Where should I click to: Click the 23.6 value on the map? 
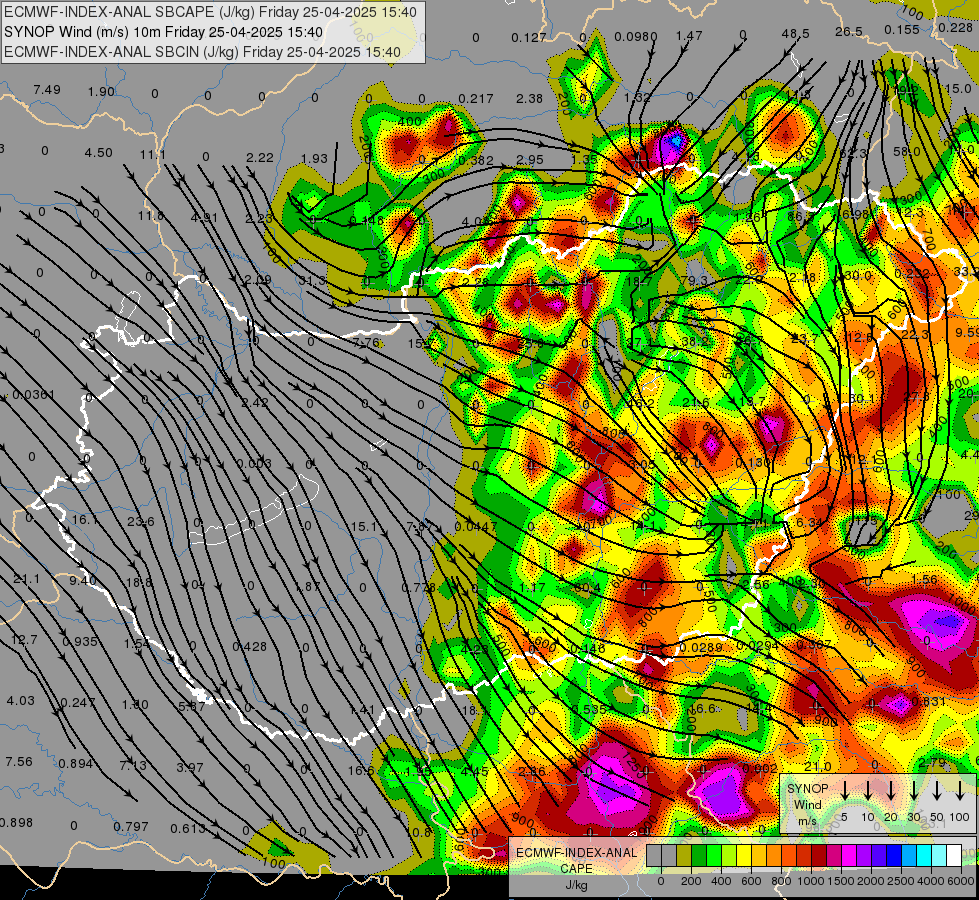tap(140, 522)
